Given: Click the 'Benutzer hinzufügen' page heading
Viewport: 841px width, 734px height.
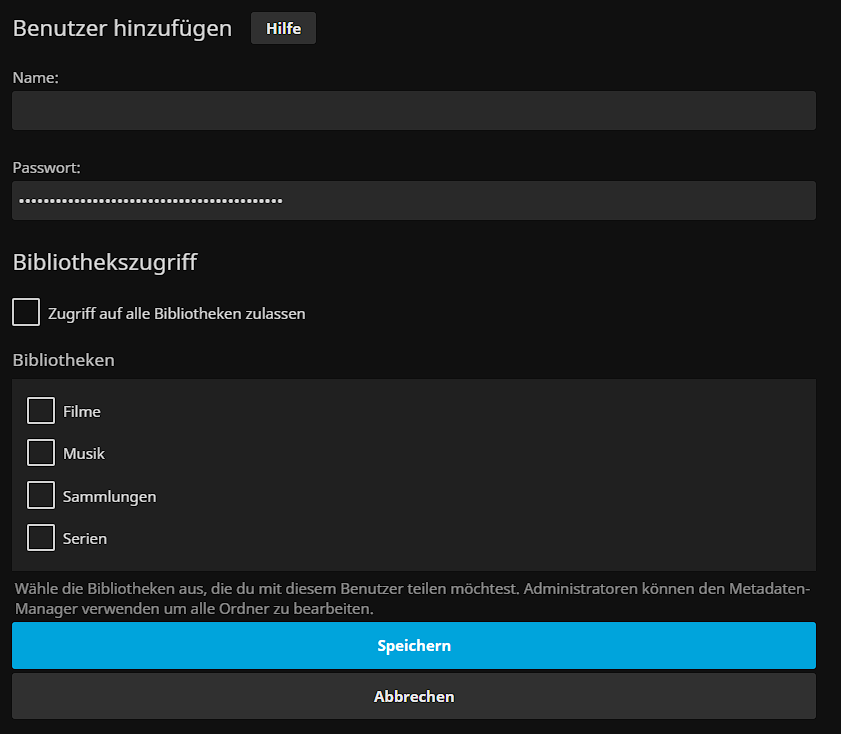Looking at the screenshot, I should tap(122, 29).
